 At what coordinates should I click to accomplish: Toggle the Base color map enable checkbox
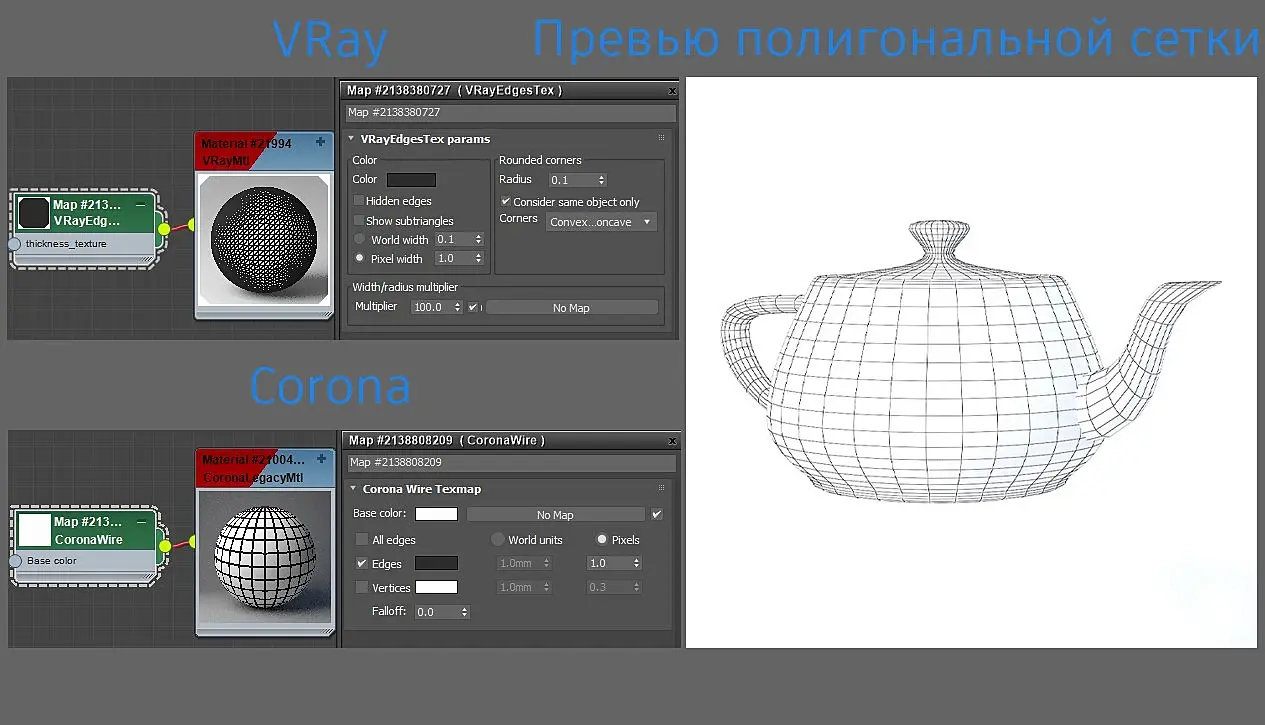click(x=657, y=514)
